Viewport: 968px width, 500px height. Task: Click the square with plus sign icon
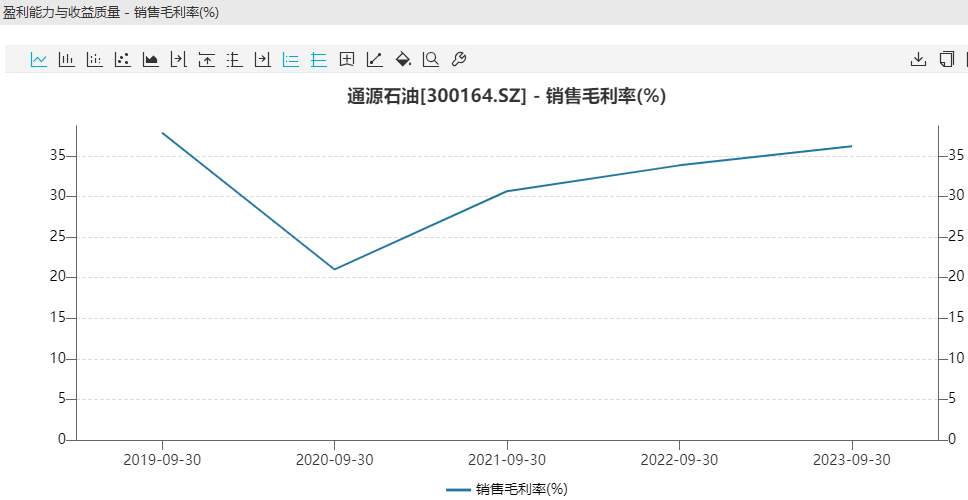(x=347, y=59)
